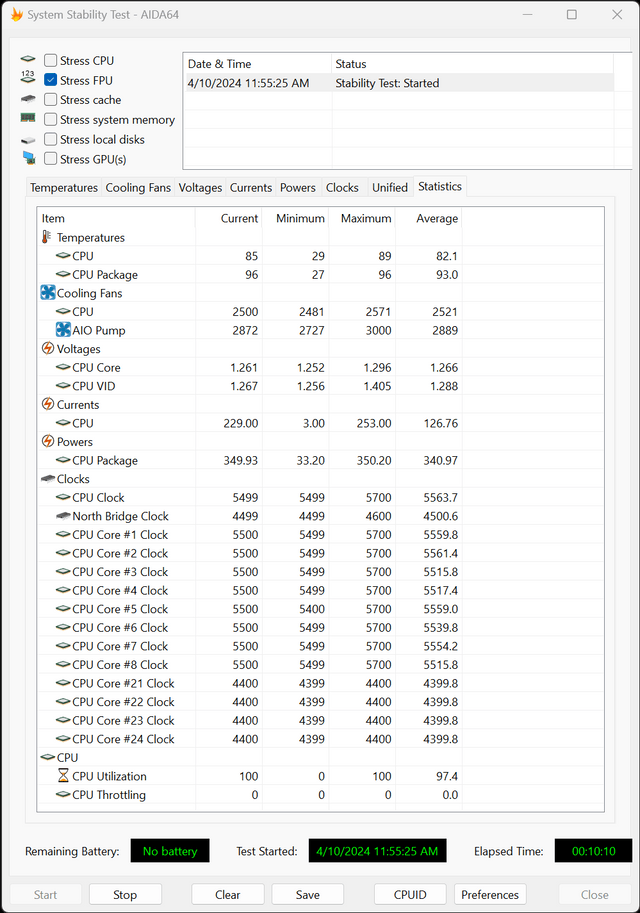The image size is (640, 913).
Task: Click the AIDA64 flame icon in title bar
Action: pyautogui.click(x=17, y=15)
